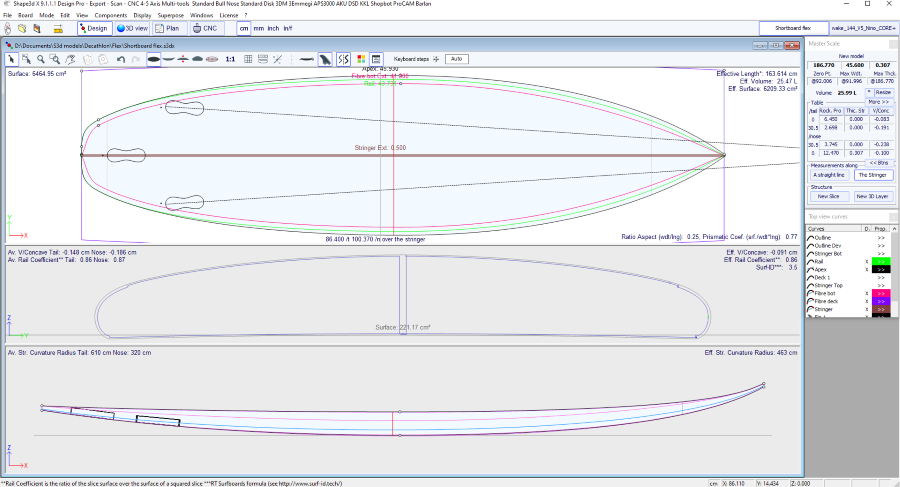900x487 pixels.
Task: Click the new model length field 186.770
Action: [x=822, y=65]
